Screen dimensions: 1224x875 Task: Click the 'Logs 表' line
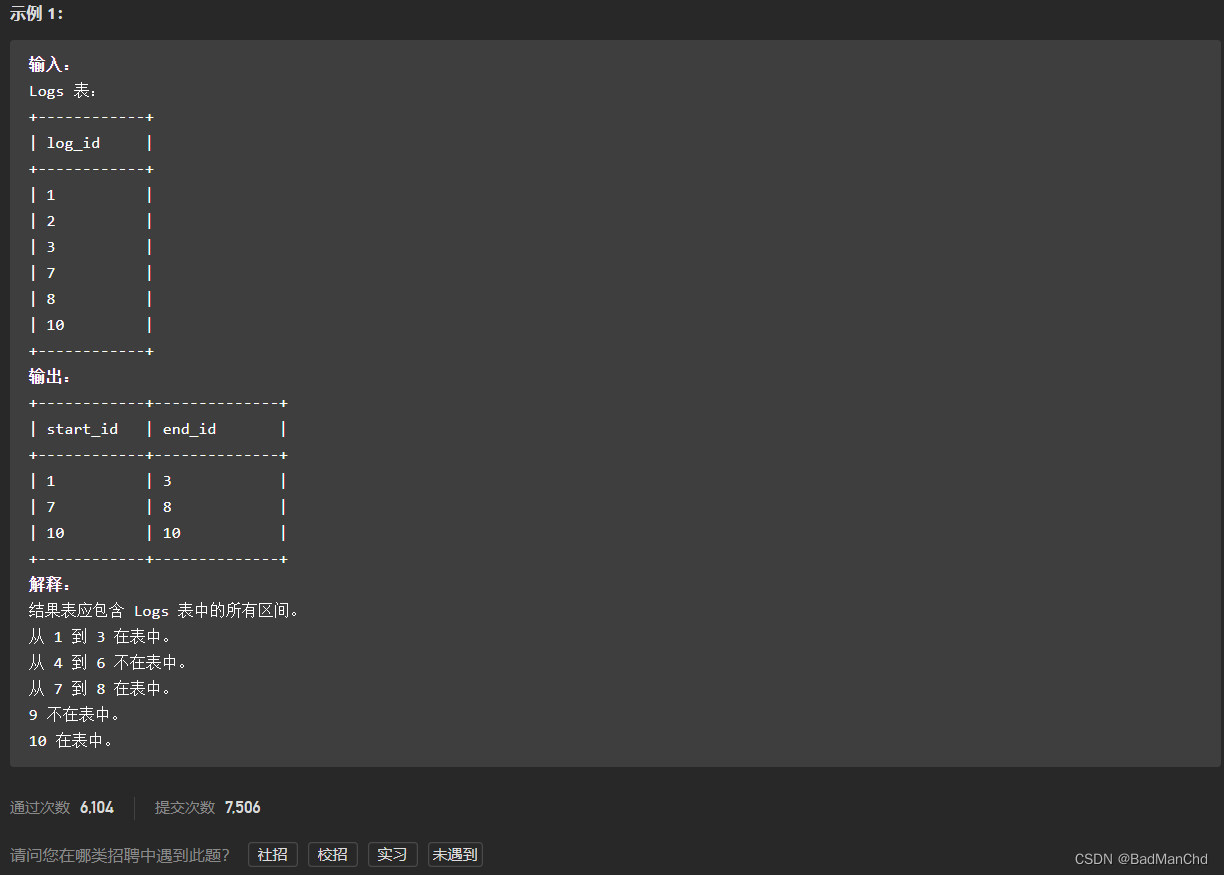point(63,91)
